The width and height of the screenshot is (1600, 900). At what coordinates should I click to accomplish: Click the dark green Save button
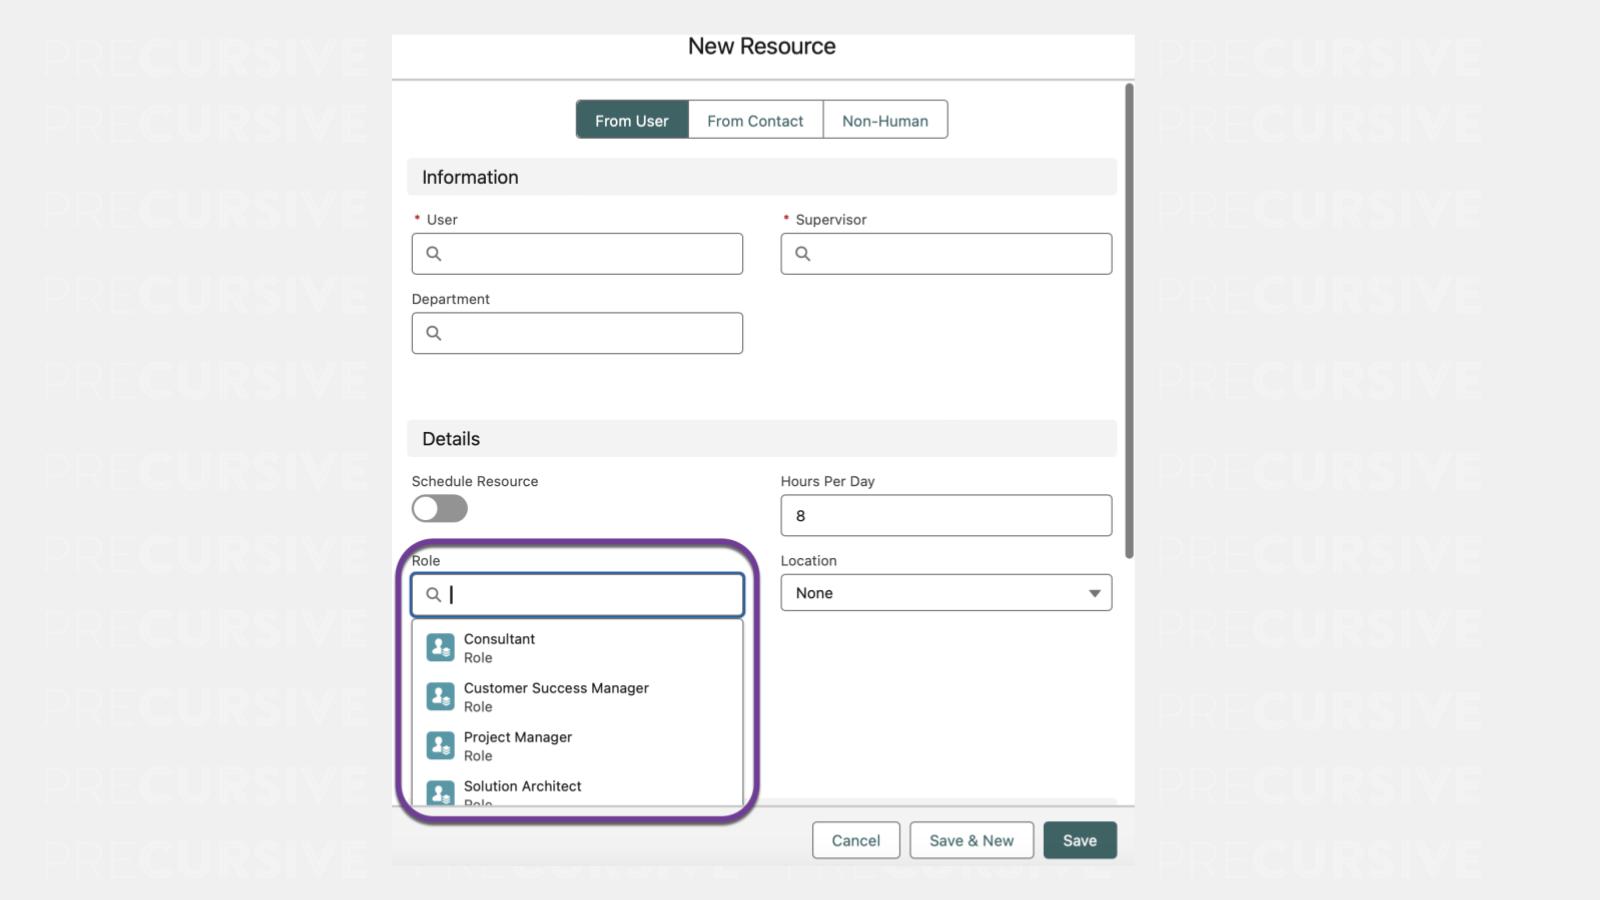1079,841
